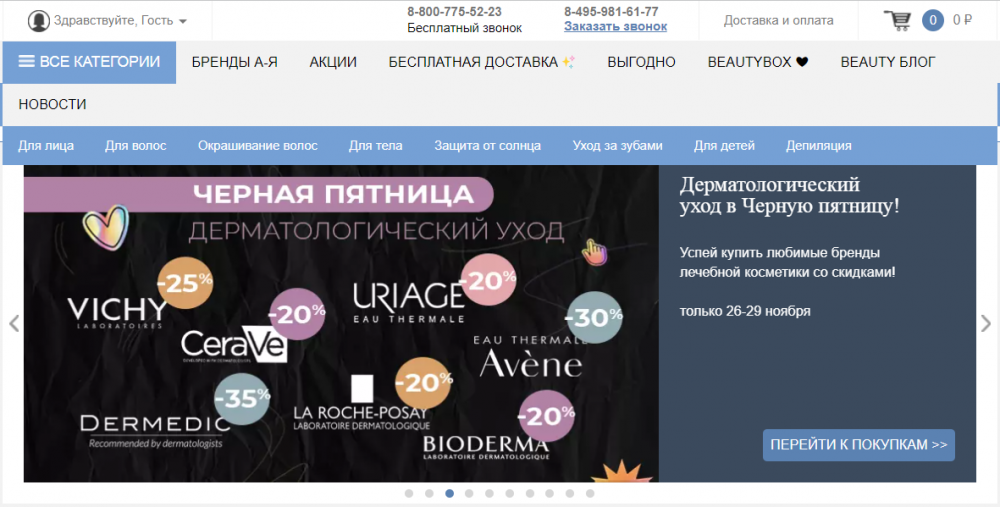Open the Для лица category

[x=46, y=145]
